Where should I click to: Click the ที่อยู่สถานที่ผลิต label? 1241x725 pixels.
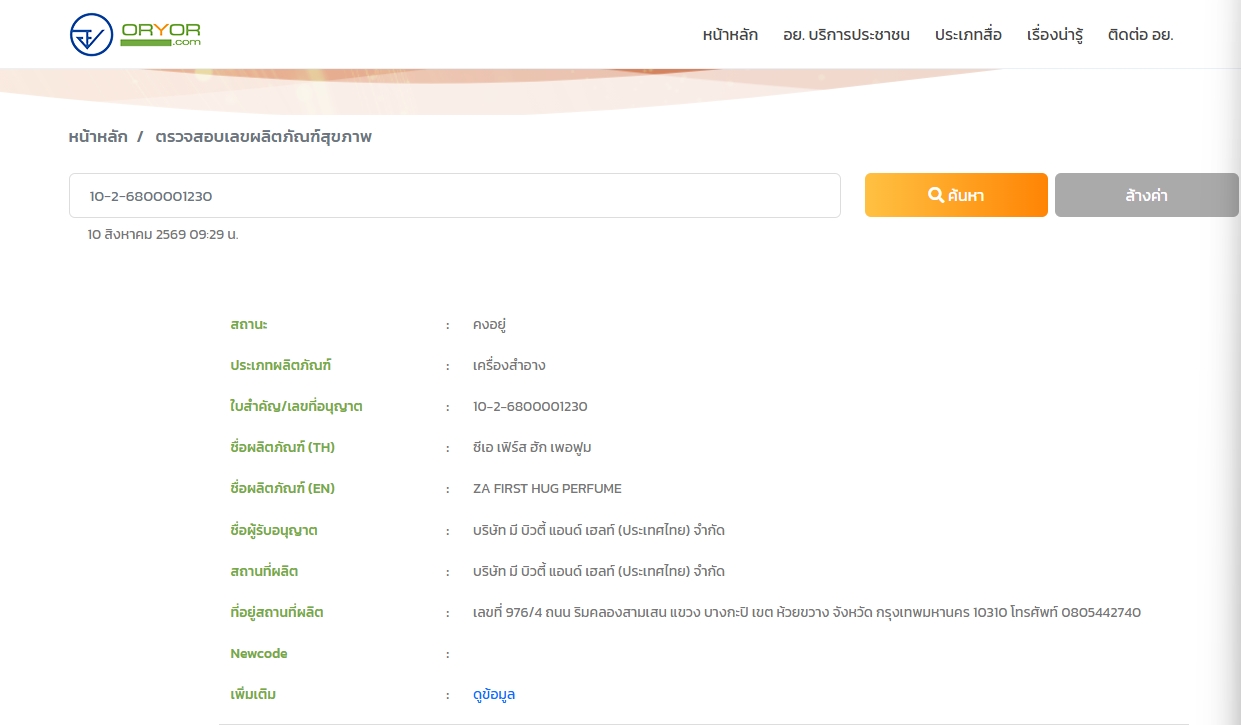pyautogui.click(x=277, y=612)
